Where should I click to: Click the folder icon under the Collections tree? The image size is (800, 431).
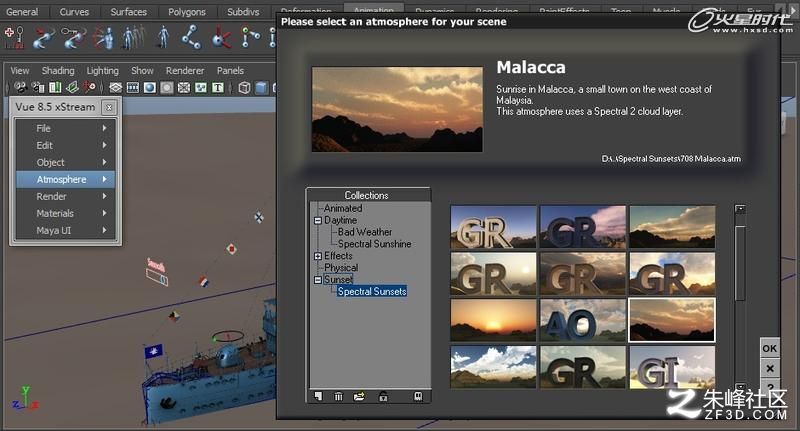(x=359, y=396)
